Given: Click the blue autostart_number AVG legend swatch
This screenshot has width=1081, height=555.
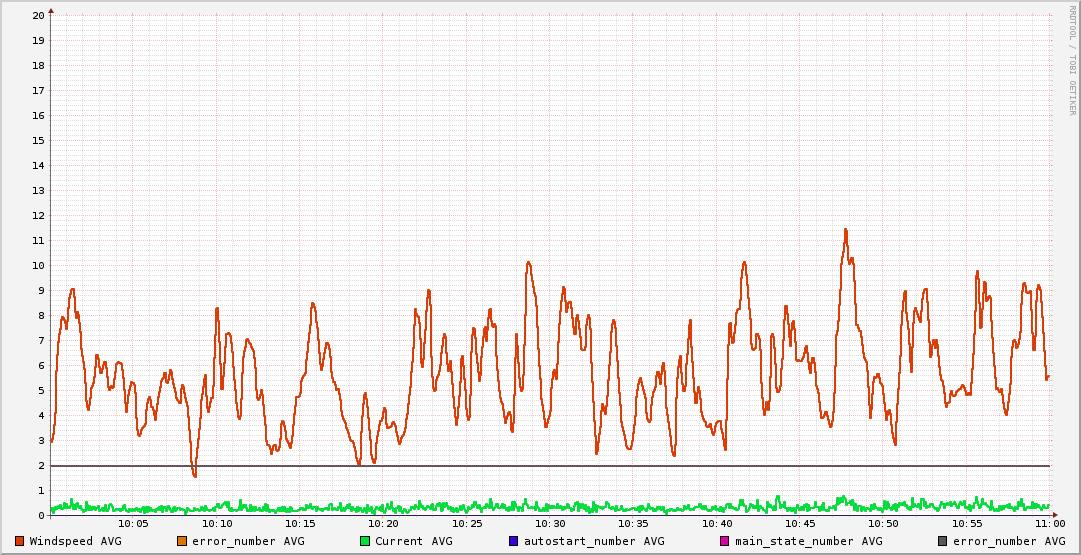Looking at the screenshot, I should (514, 541).
